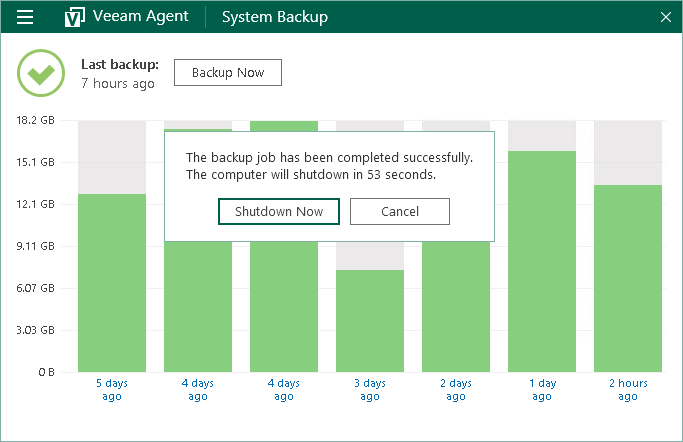
Task: Close the Veeam Agent window
Action: pyautogui.click(x=666, y=17)
